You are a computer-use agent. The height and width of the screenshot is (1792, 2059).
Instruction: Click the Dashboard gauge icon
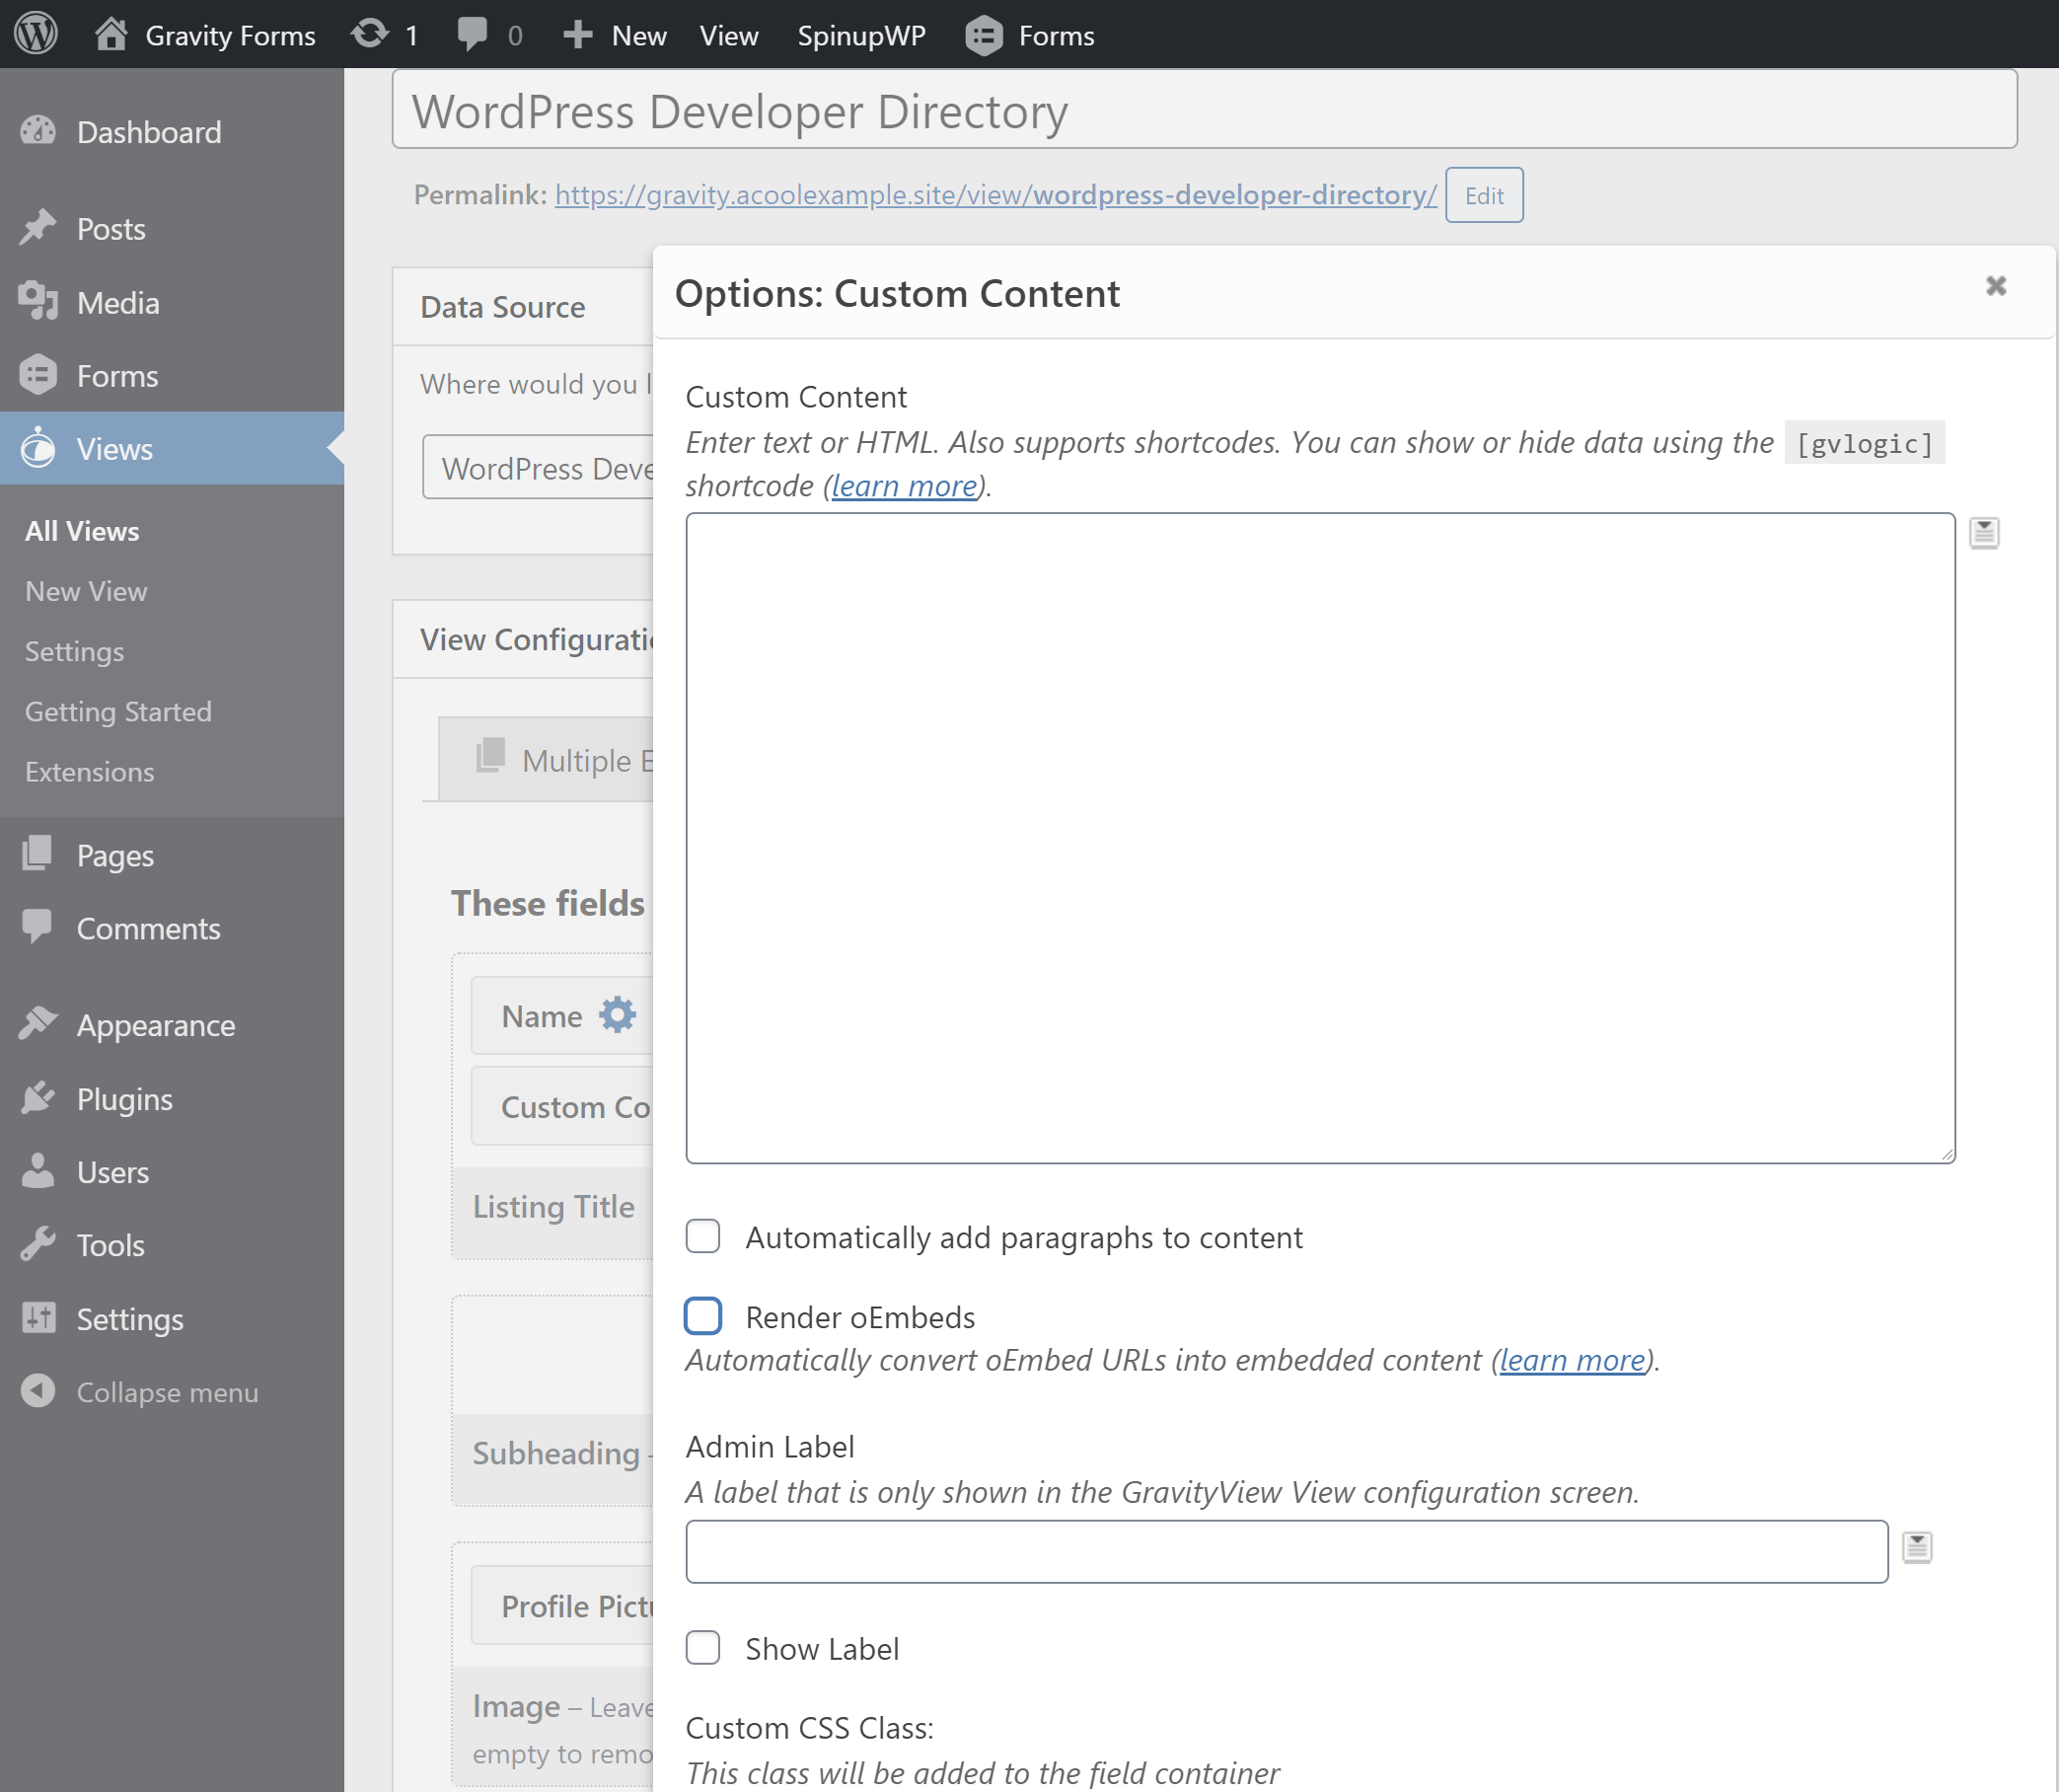[38, 131]
